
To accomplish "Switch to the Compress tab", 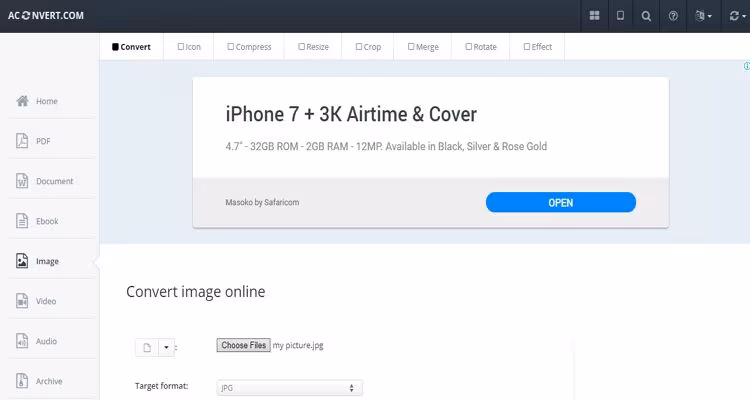I will click(249, 47).
